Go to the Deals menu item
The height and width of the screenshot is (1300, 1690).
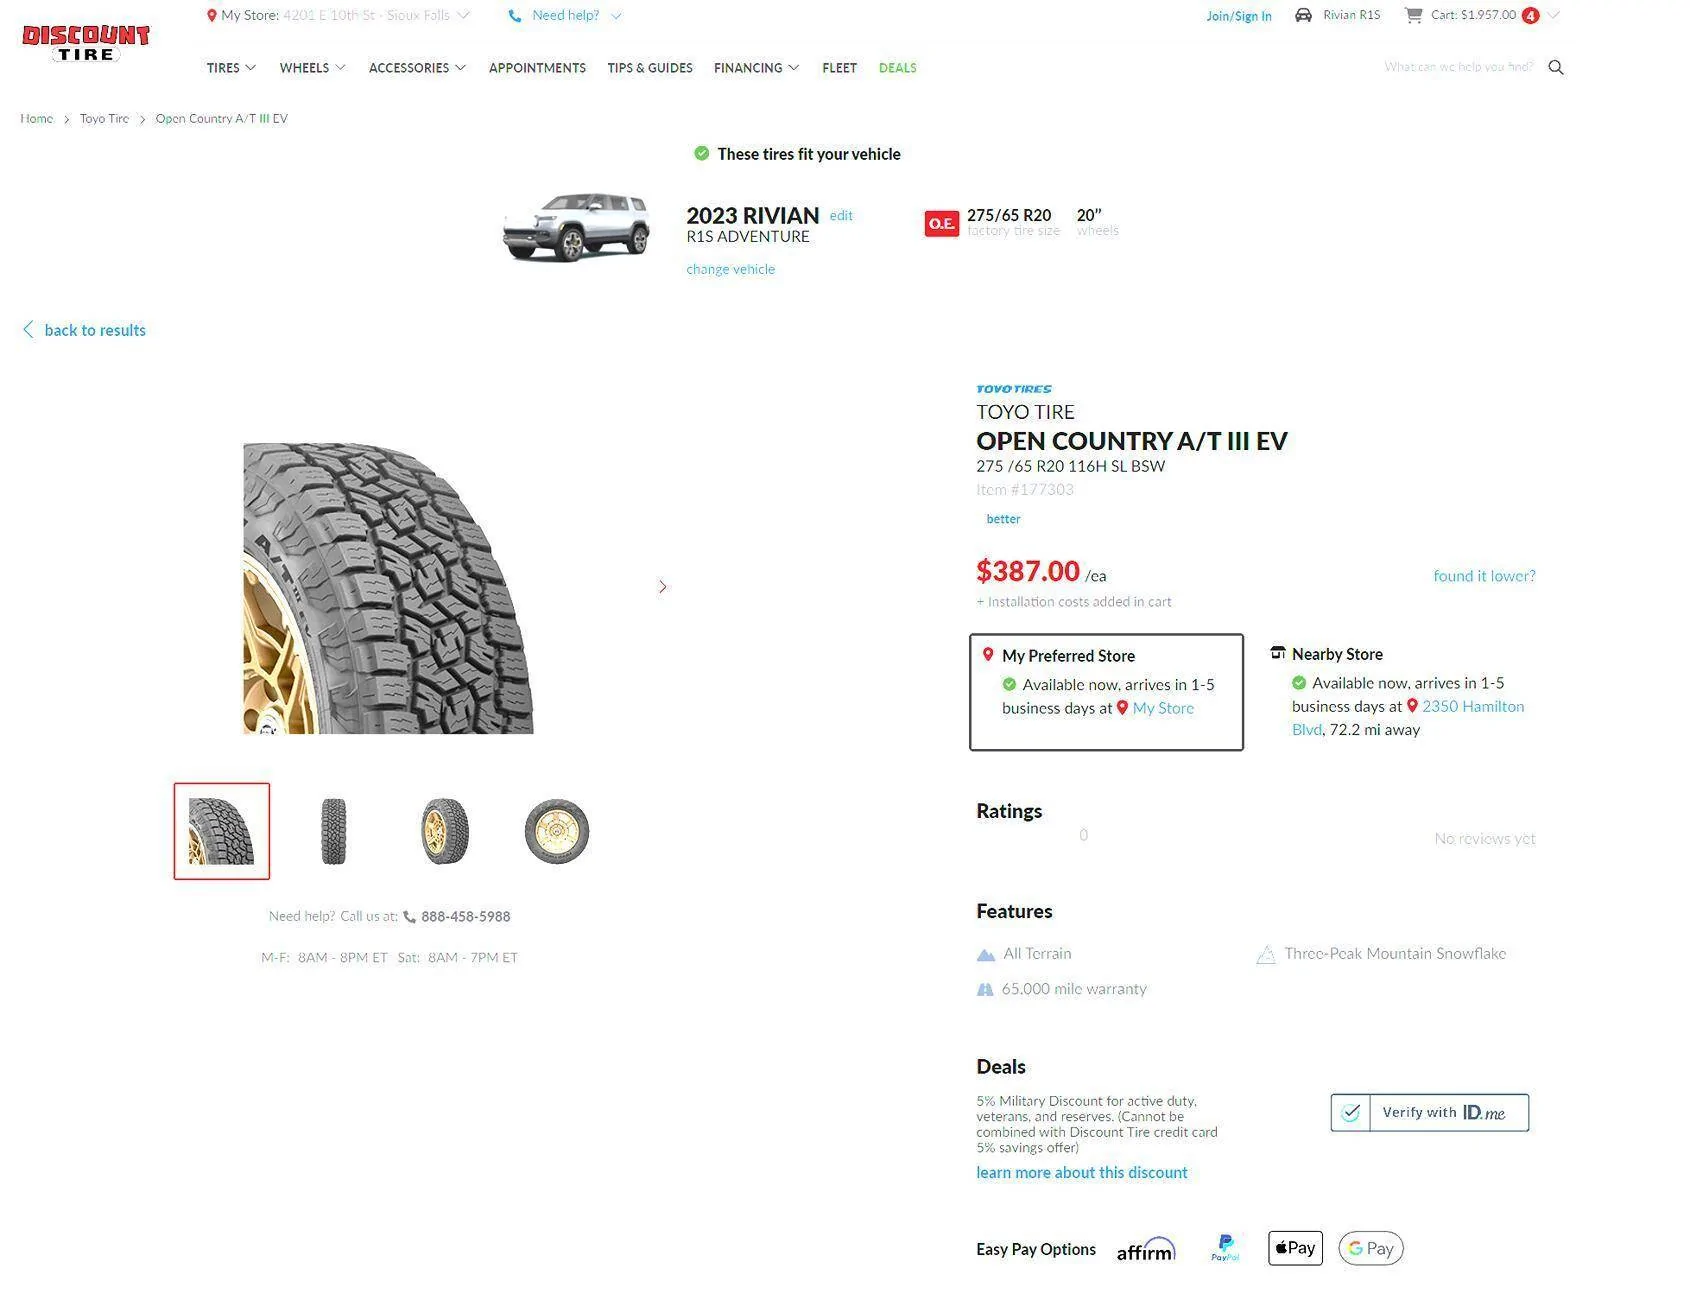pos(897,68)
